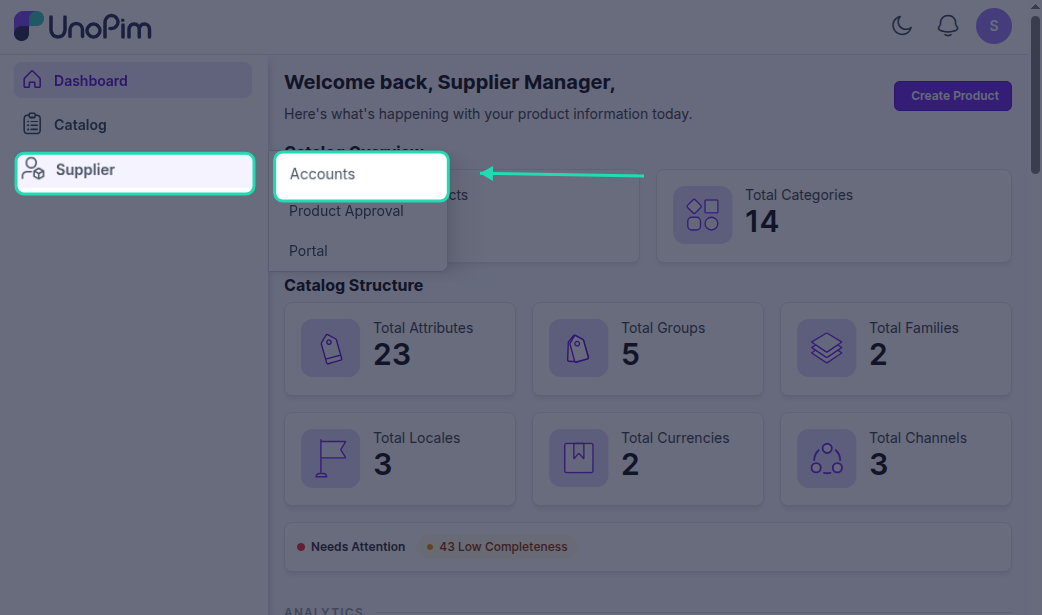The width and height of the screenshot is (1042, 615).
Task: Click the Create Product button
Action: point(952,96)
